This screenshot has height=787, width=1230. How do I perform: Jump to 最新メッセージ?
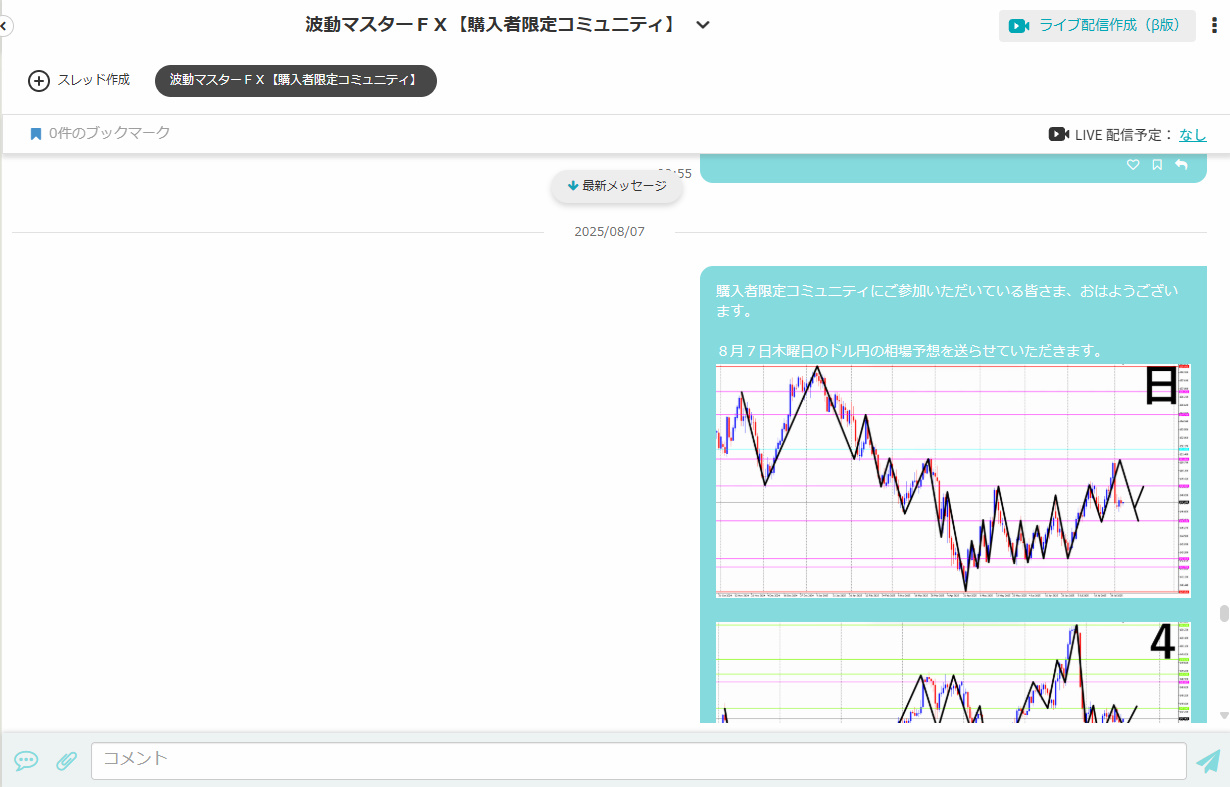coord(617,186)
